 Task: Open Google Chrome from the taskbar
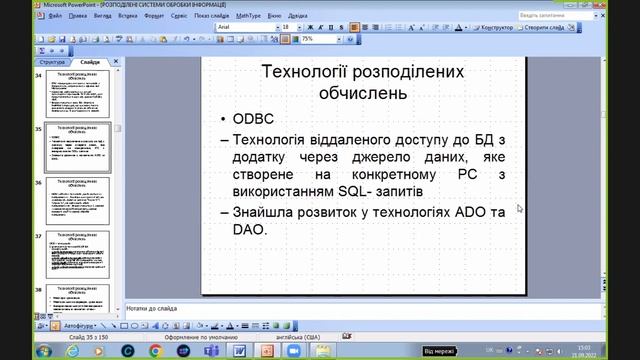pyautogui.click(x=155, y=351)
